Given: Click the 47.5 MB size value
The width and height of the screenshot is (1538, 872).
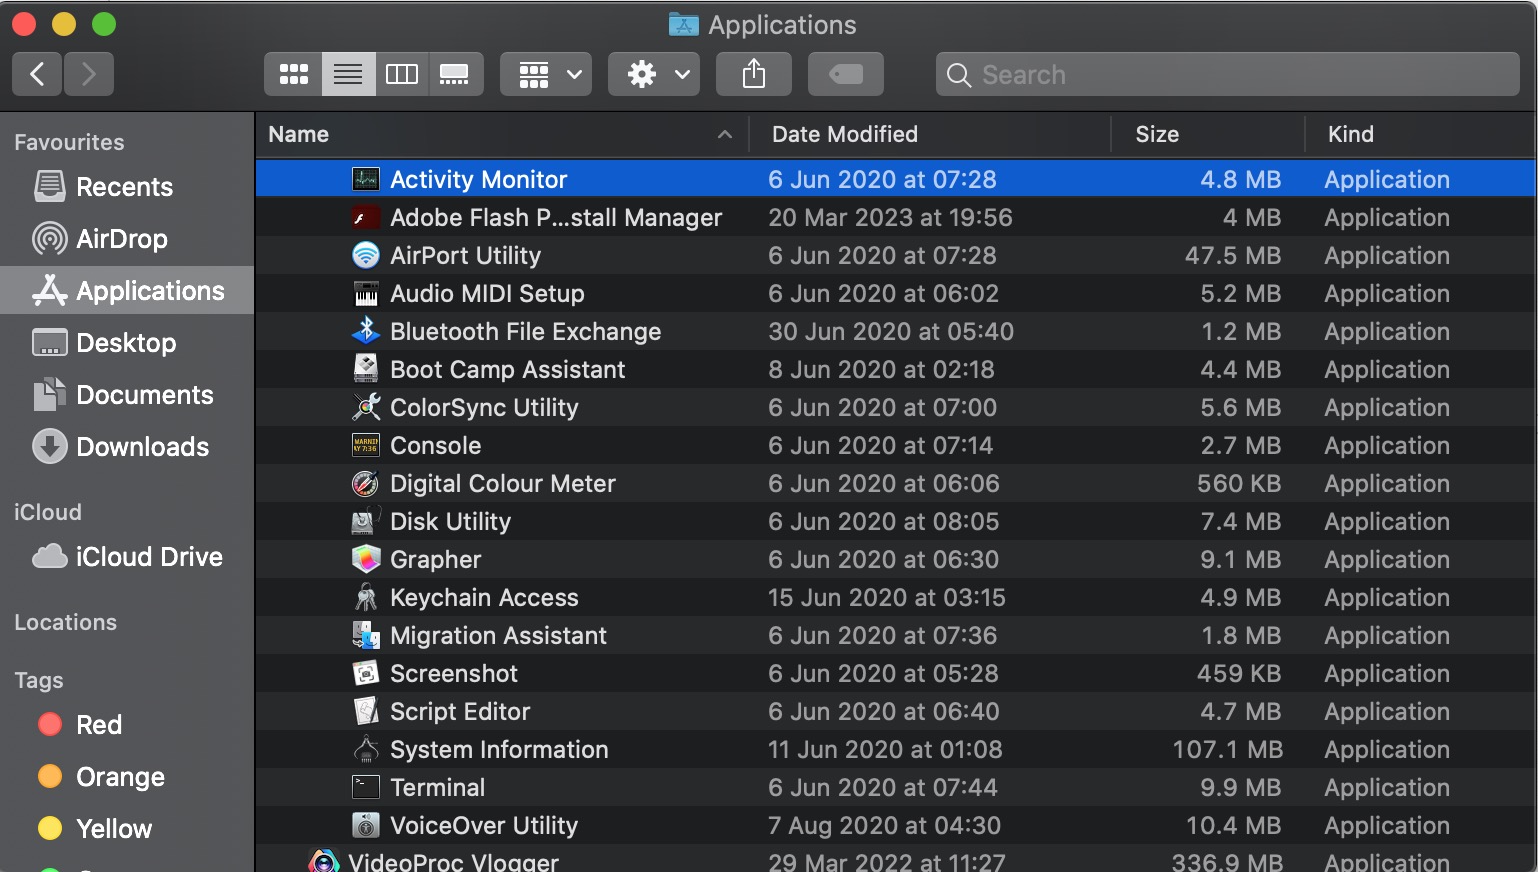Looking at the screenshot, I should (x=1233, y=255).
